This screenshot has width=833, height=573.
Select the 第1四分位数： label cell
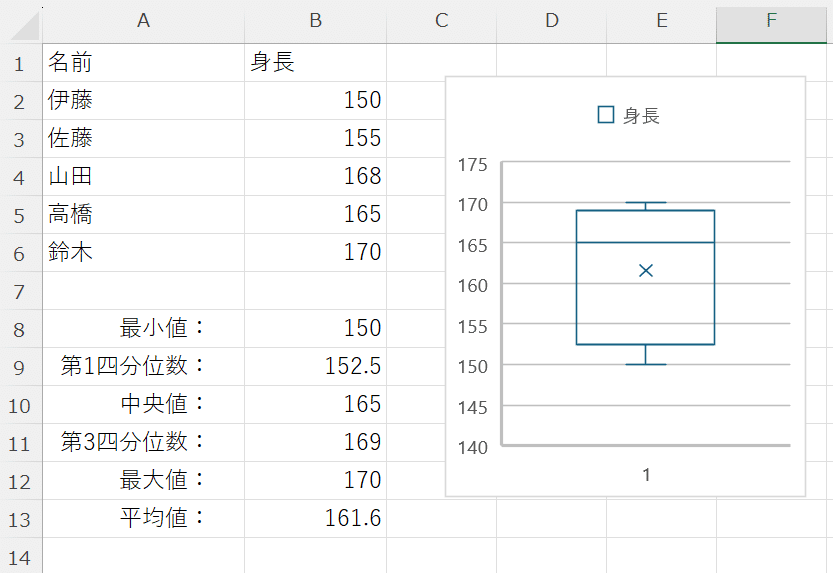point(143,366)
